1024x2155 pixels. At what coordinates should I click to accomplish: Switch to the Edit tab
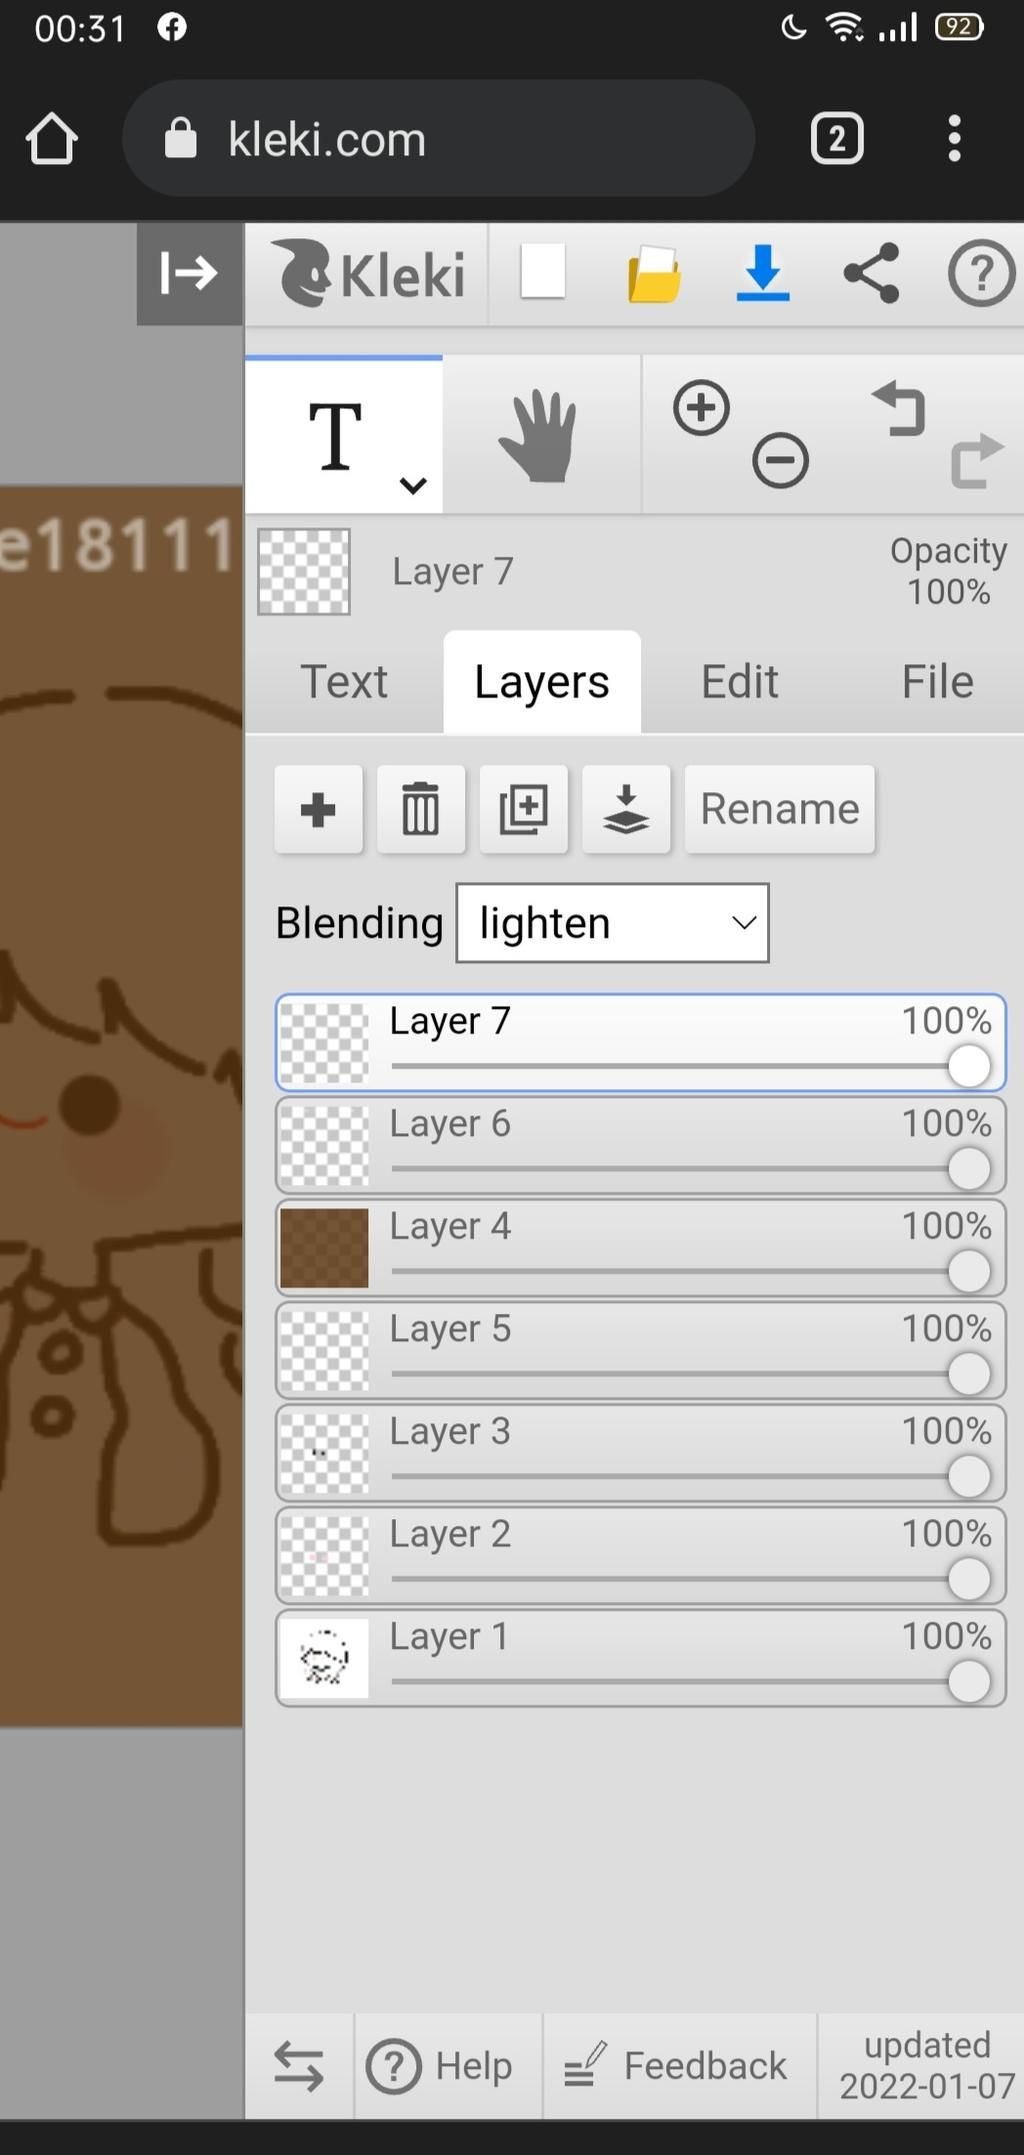pos(739,682)
